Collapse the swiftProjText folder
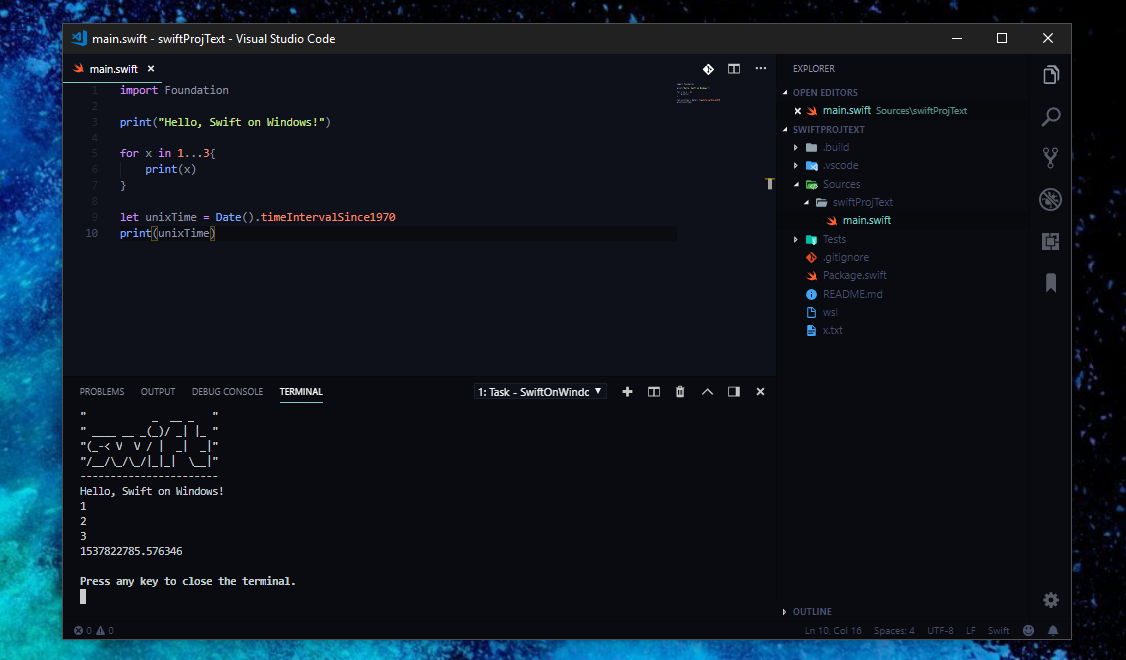1126x660 pixels. 862,203
